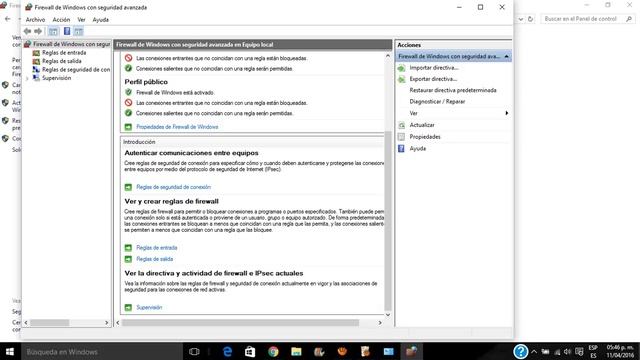Click the Exportar directiva icon
Viewport: 640px width, 360px height.
(x=402, y=80)
